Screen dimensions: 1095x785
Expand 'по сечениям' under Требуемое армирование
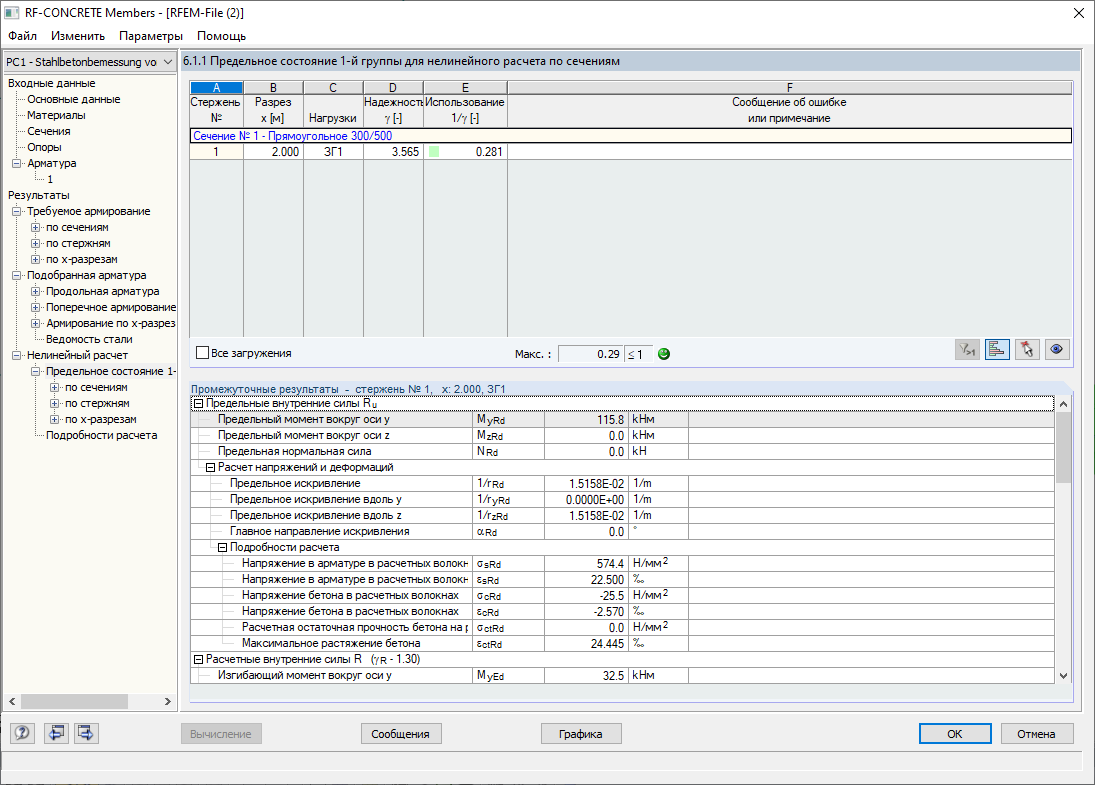click(36, 228)
